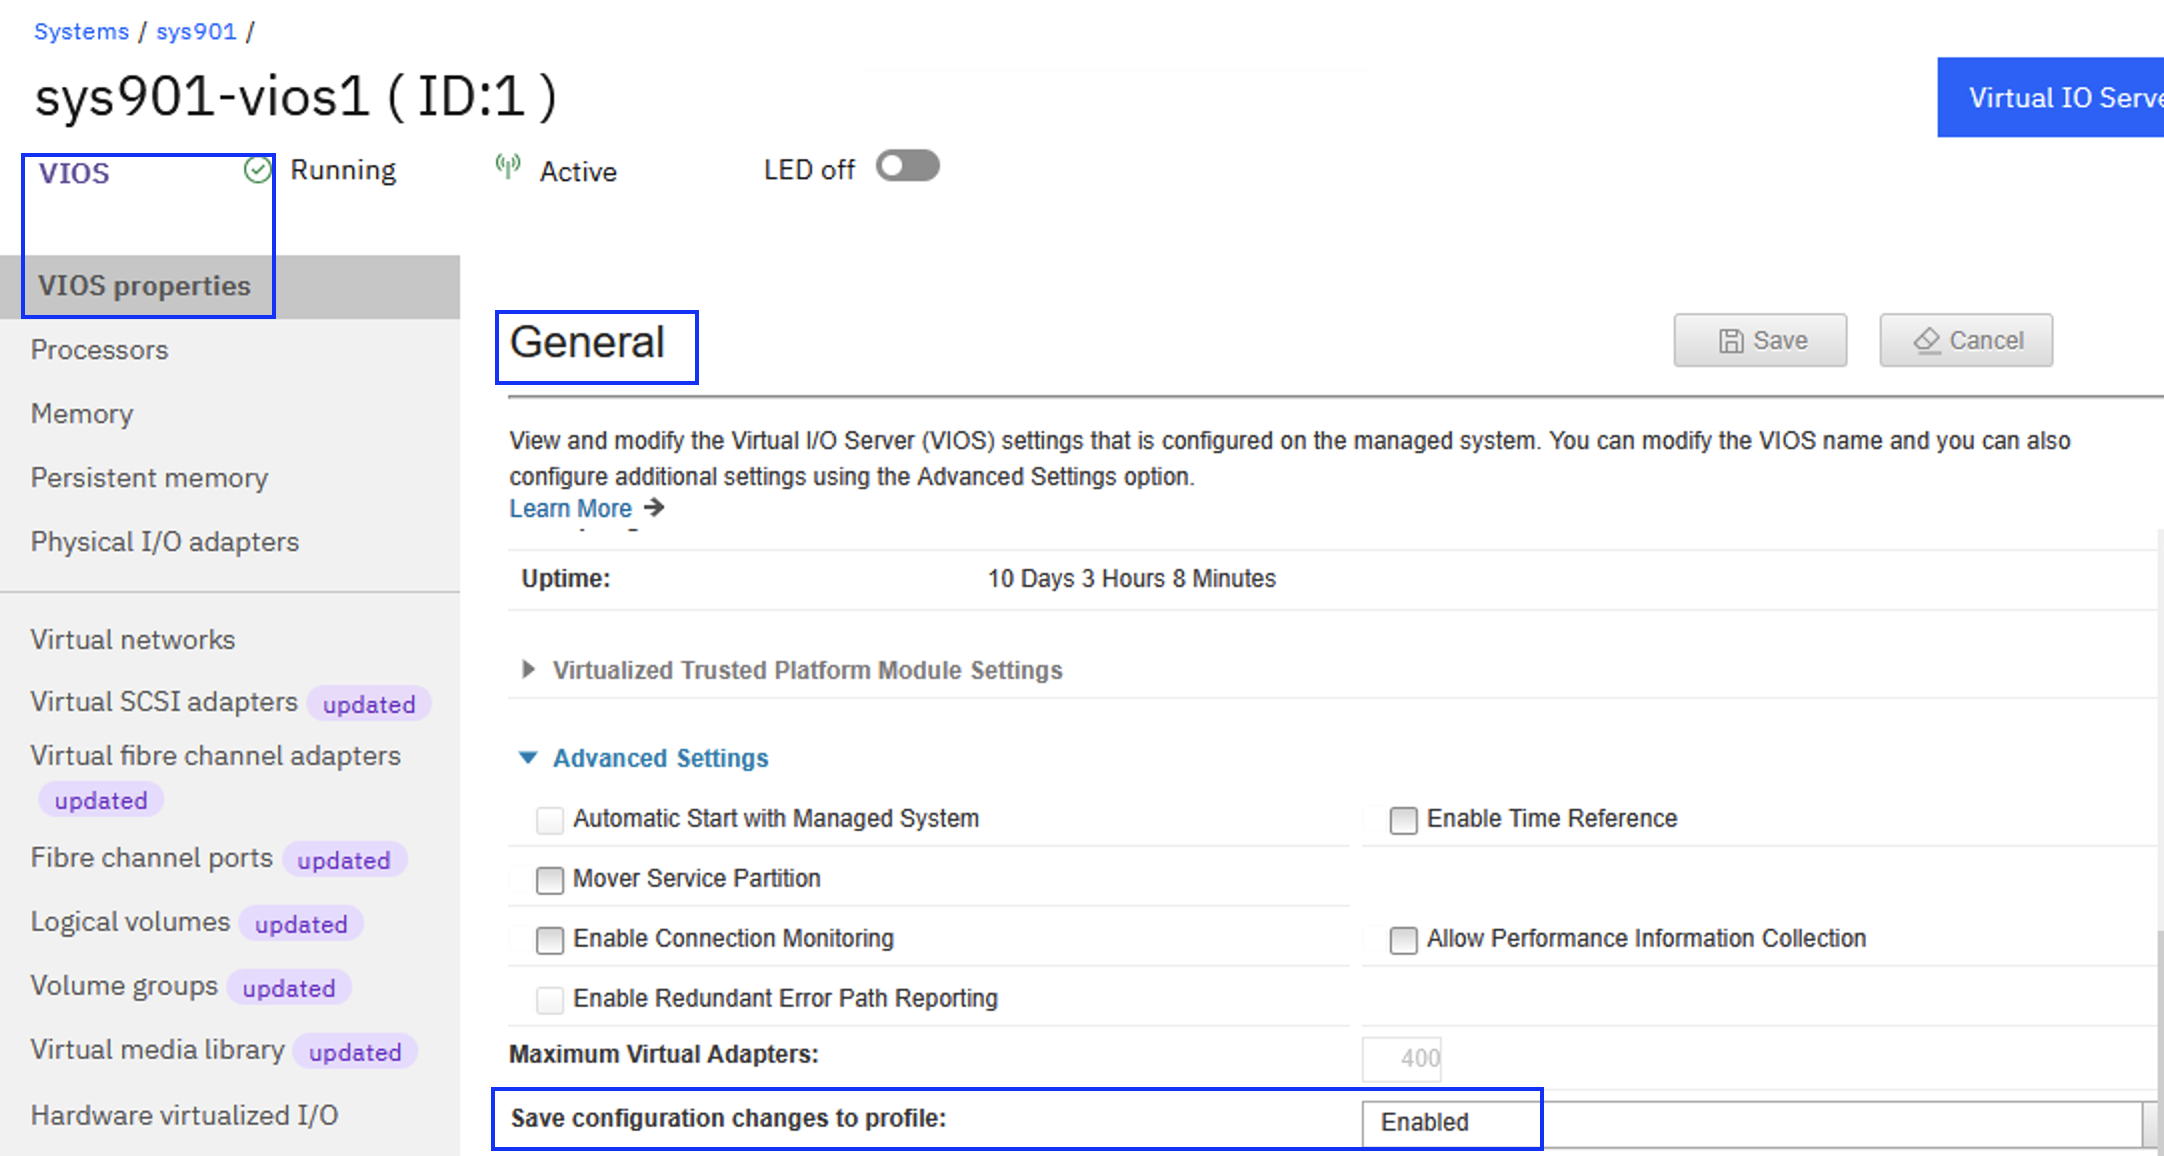2164x1156 pixels.
Task: Open Save configuration changes to profile dropdown
Action: click(x=1750, y=1122)
